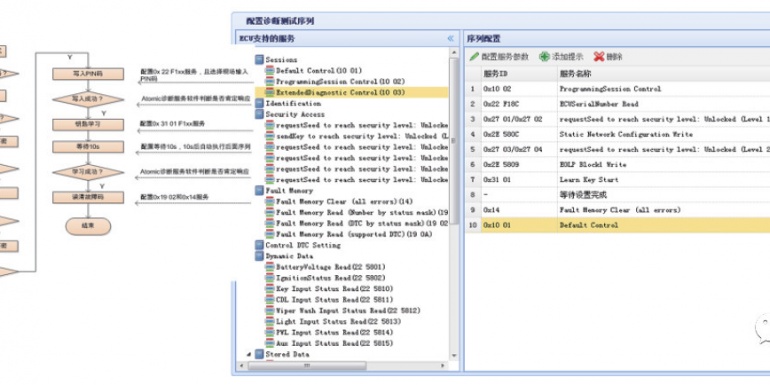Click the icon beside CDL Input Status Read
Image resolution: width=770 pixels, height=385 pixels.
(270, 300)
